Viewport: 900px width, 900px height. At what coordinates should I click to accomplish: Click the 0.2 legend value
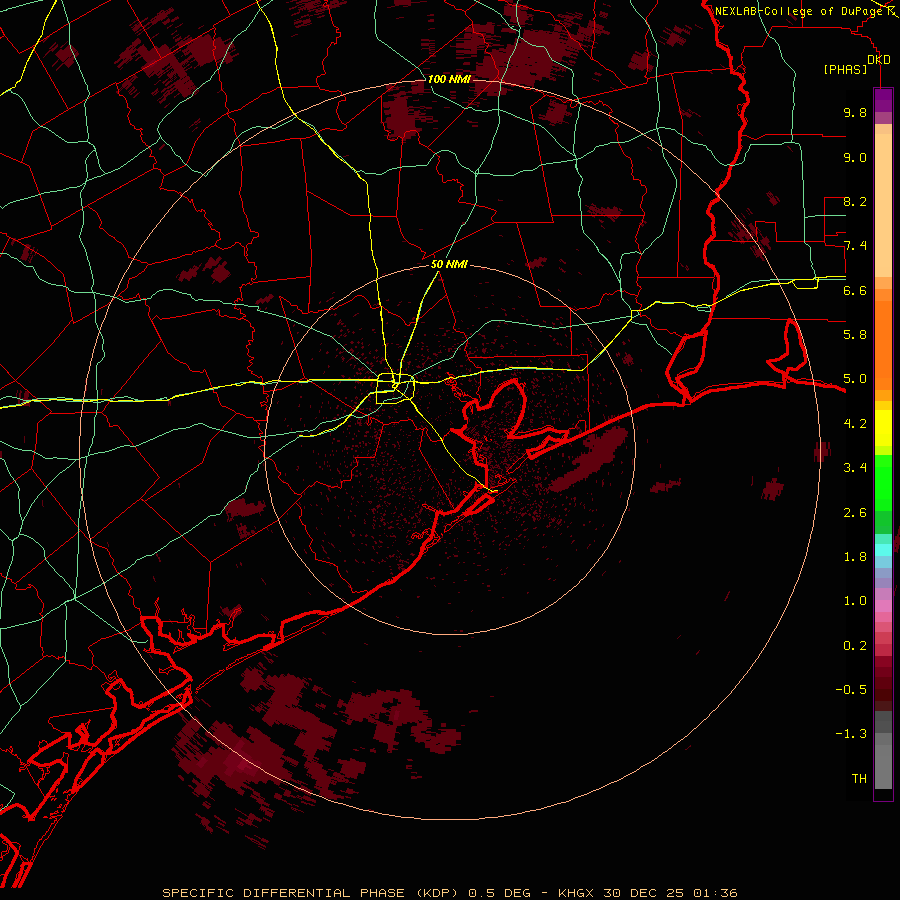[x=855, y=646]
